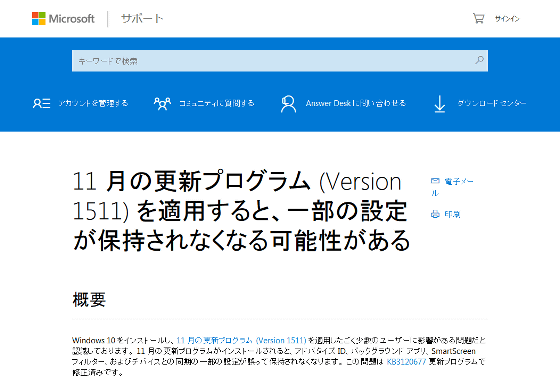Image resolution: width=560 pixels, height=385 pixels.
Task: Open アカウントを管理する menu item
Action: coord(93,103)
